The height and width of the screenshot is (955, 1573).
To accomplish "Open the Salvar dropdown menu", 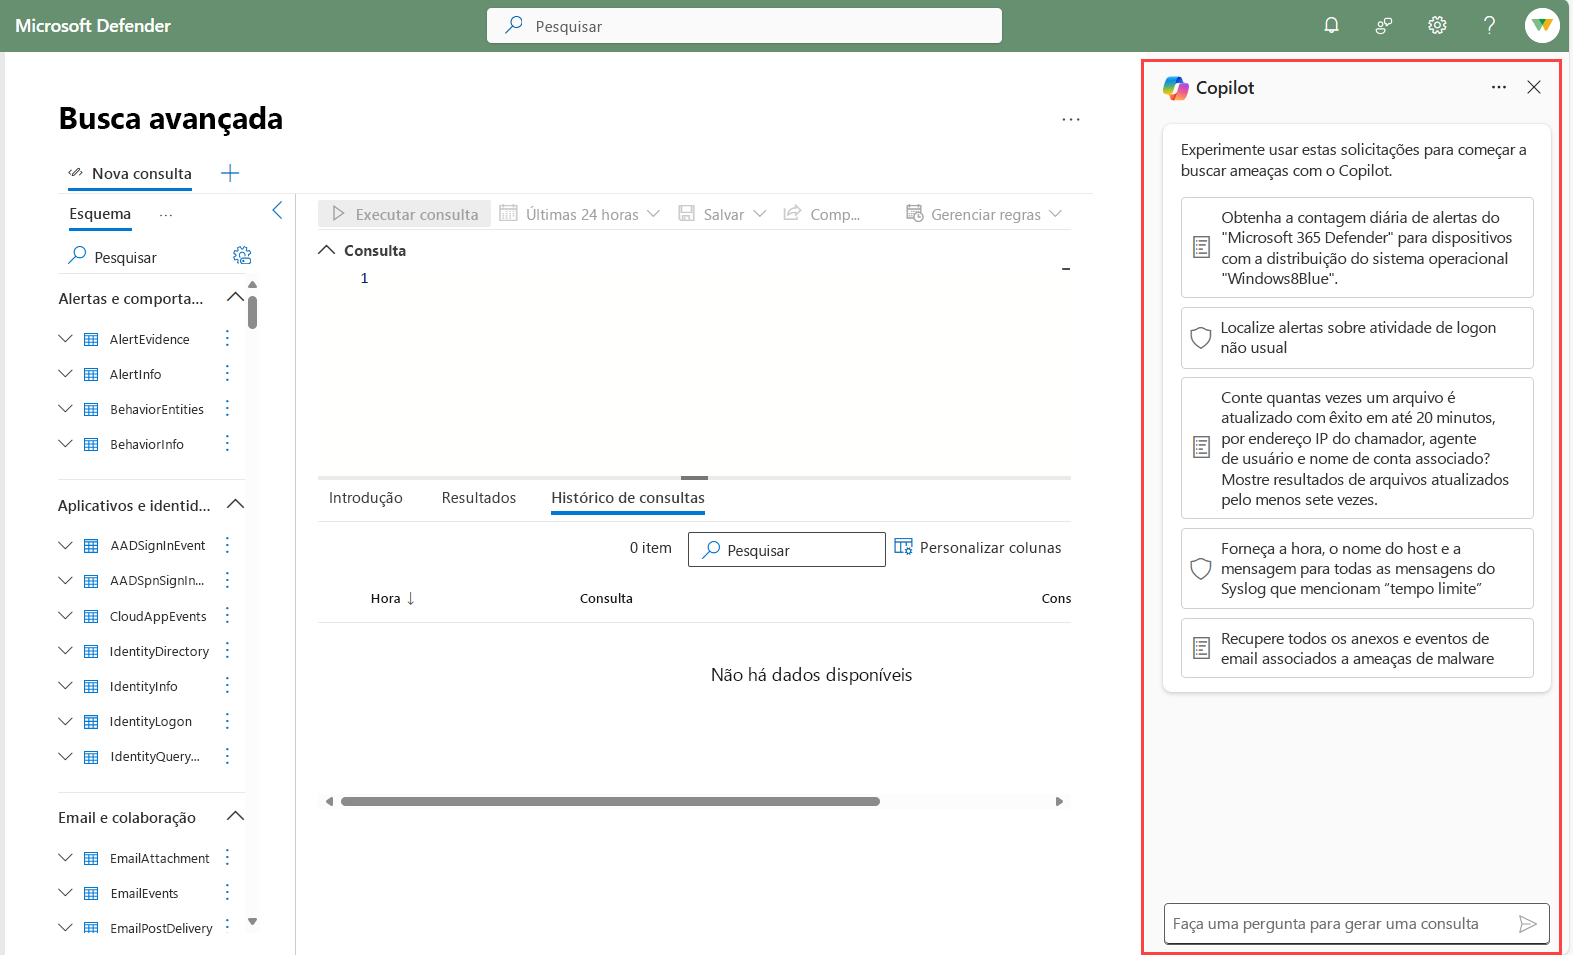I will 722,214.
